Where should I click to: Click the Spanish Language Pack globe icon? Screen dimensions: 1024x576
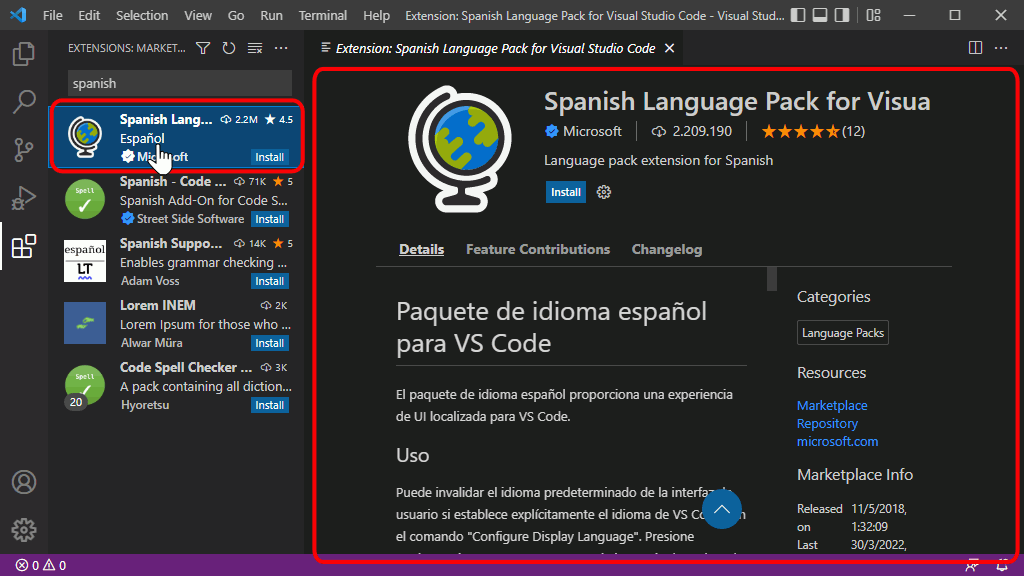click(x=85, y=137)
